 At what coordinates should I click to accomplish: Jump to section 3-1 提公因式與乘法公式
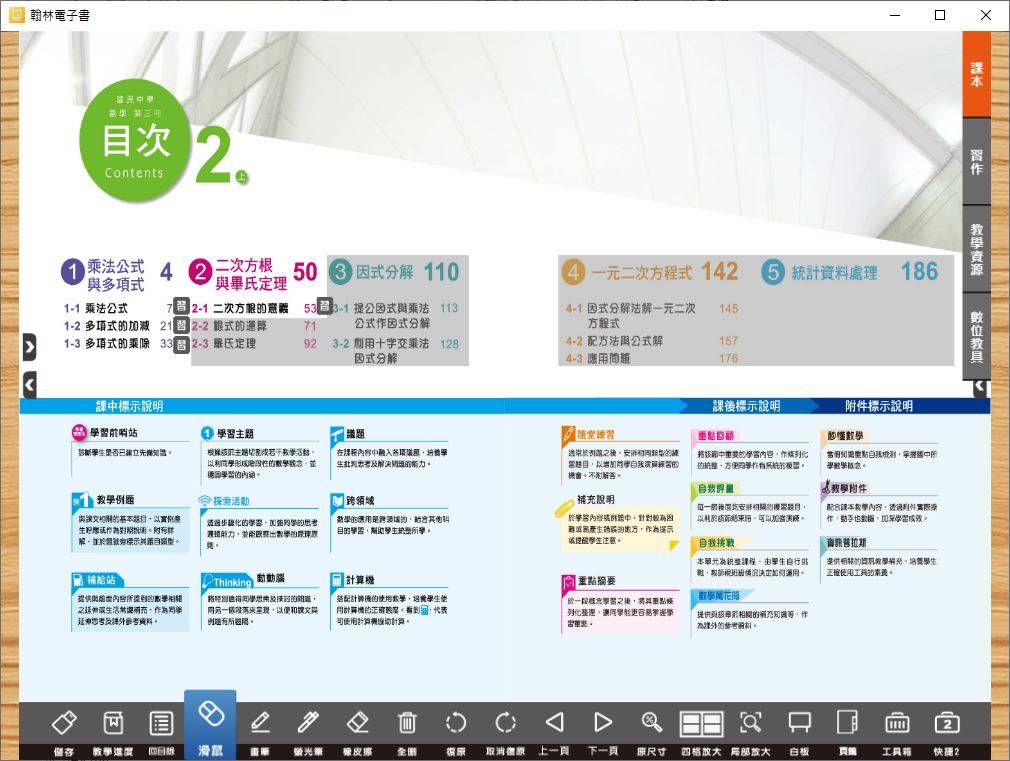[x=395, y=316]
